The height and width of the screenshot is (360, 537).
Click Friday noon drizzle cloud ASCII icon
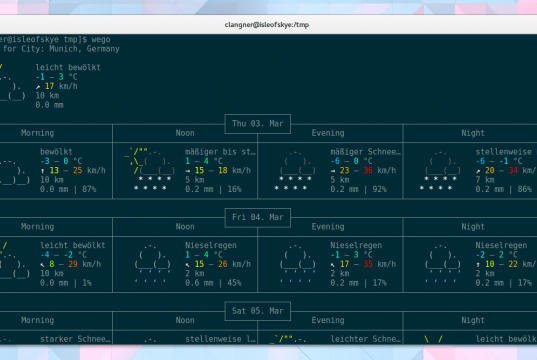tap(152, 263)
